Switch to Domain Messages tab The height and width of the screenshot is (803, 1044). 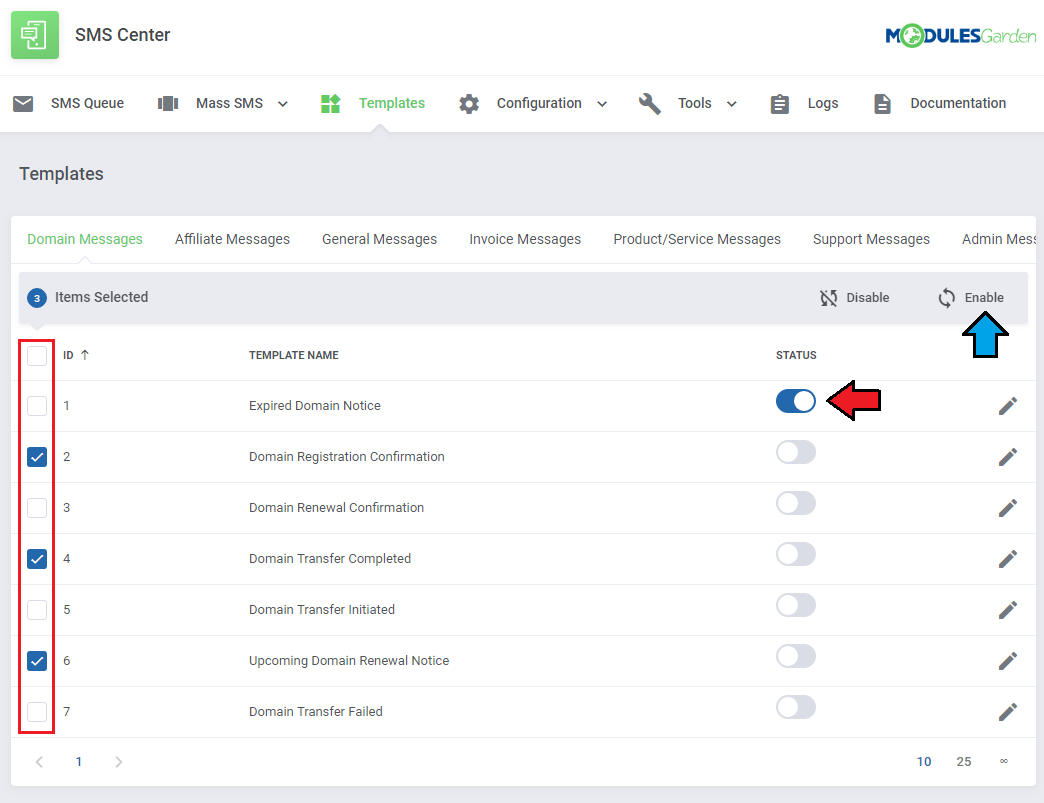tap(85, 239)
